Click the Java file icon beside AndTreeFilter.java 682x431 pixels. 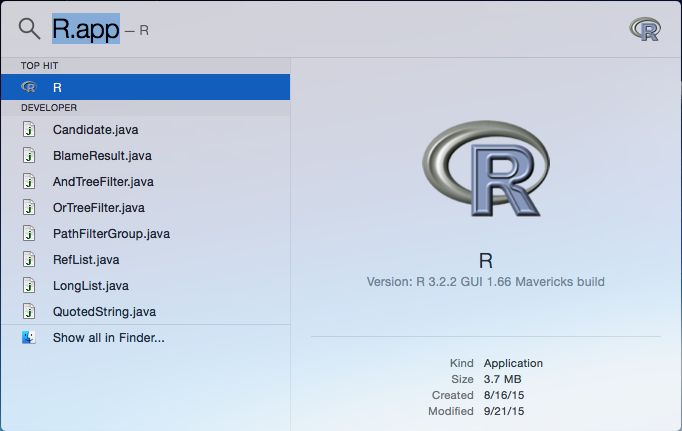(x=29, y=181)
